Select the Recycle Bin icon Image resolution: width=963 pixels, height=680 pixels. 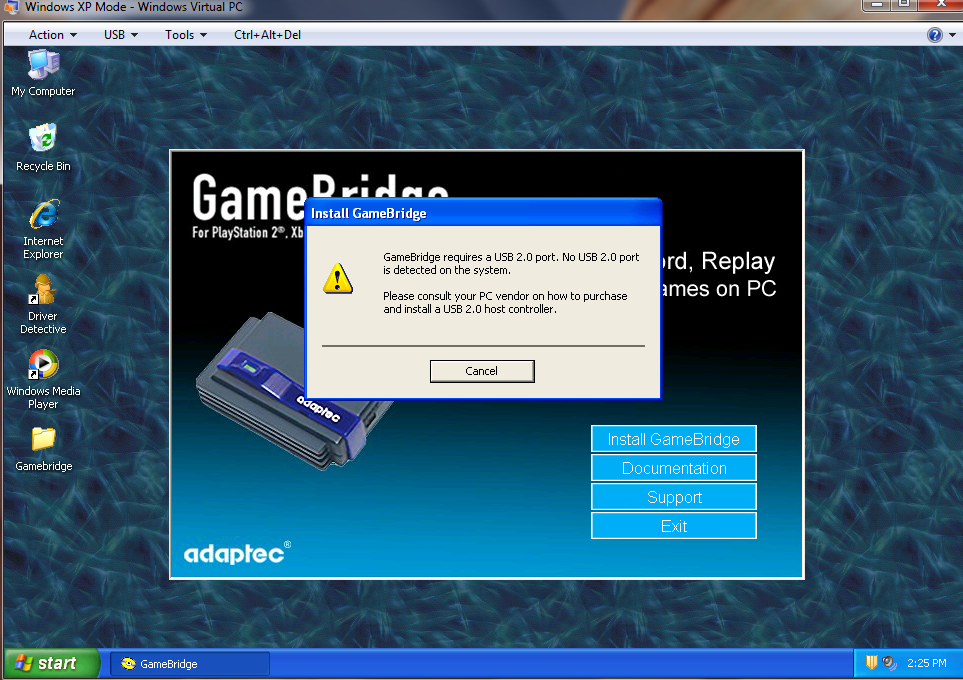coord(43,147)
